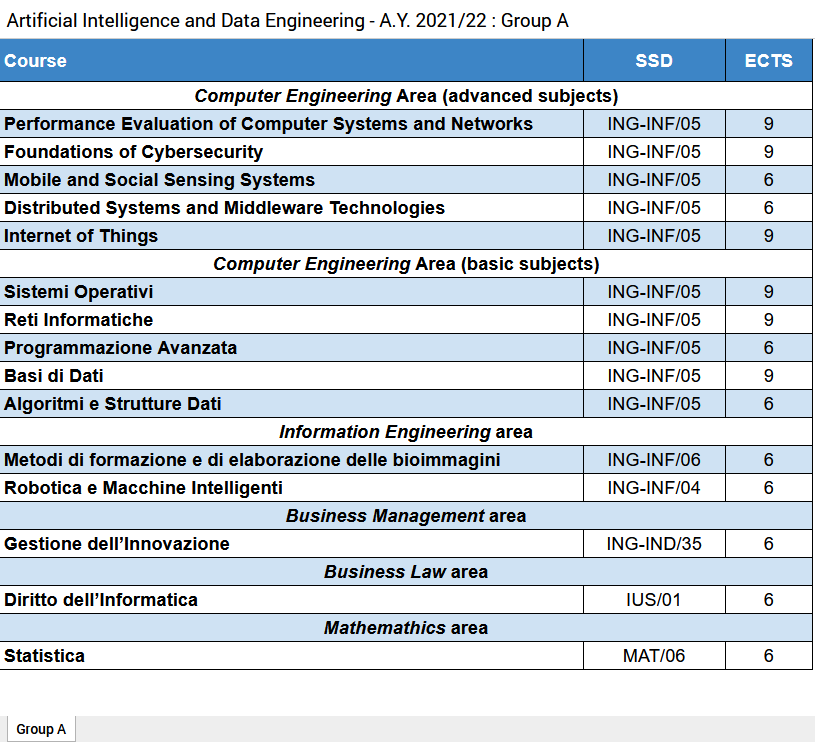The image size is (815, 742).
Task: Click the document title above the table
Action: click(288, 20)
